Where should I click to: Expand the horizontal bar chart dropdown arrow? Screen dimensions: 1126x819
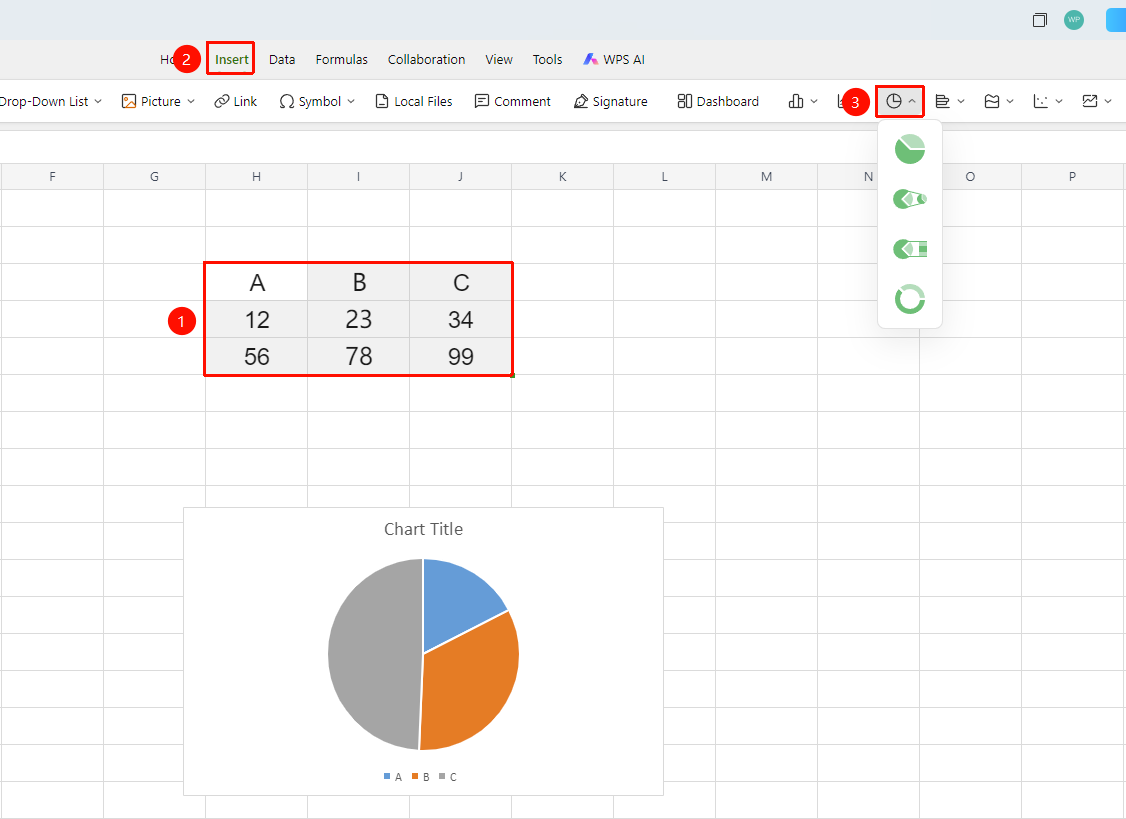click(961, 101)
